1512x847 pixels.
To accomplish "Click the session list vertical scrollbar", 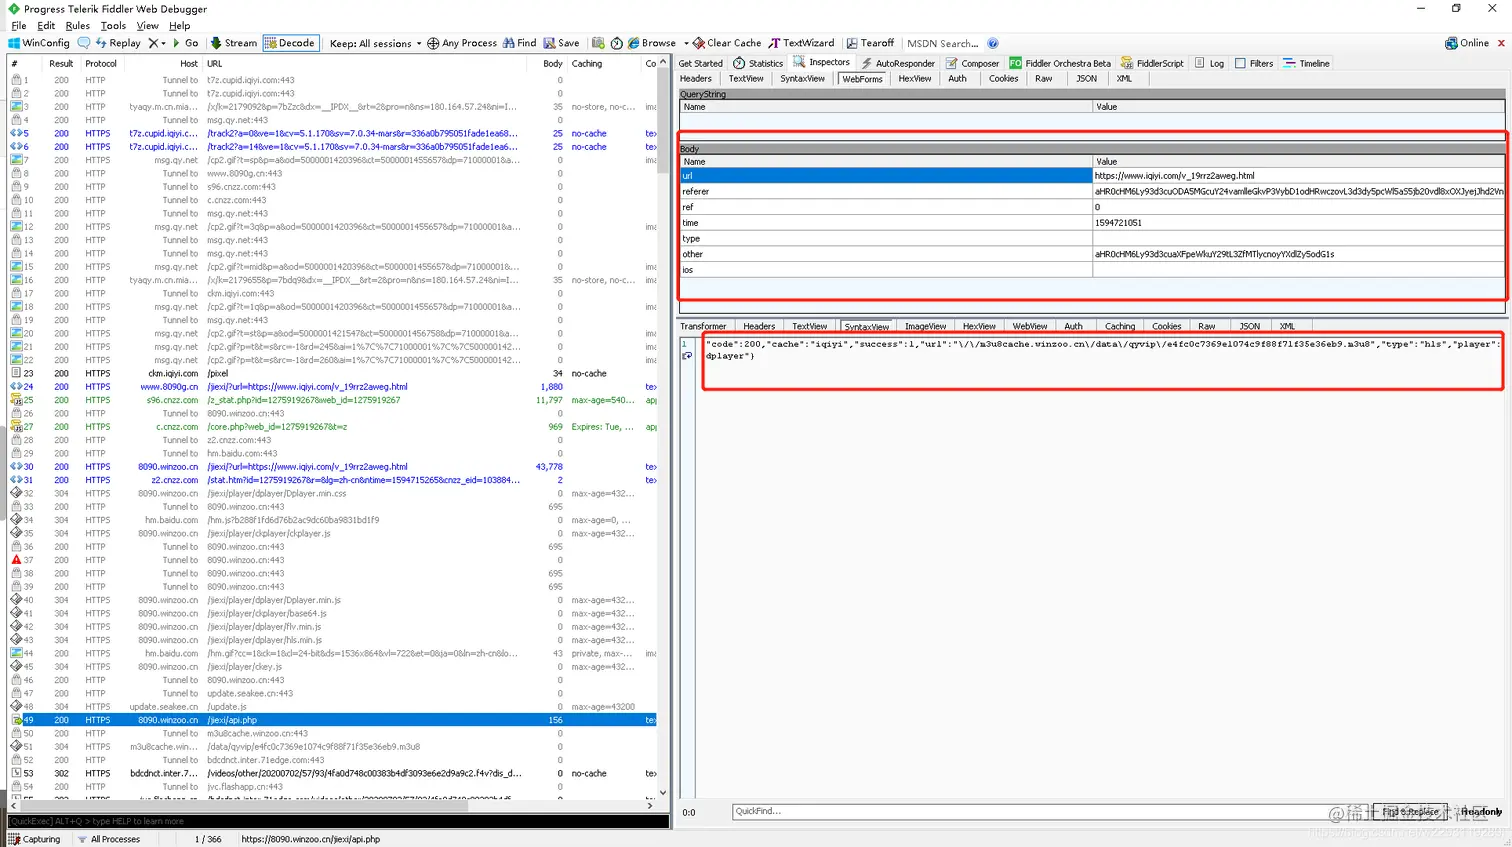I will 663,425.
